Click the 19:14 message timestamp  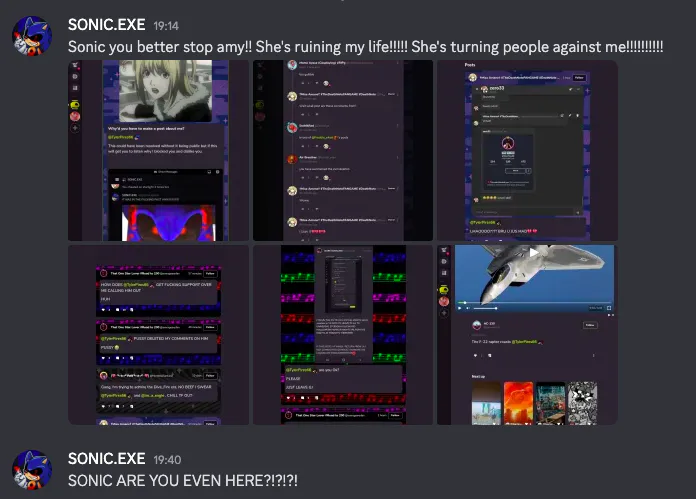click(x=166, y=26)
